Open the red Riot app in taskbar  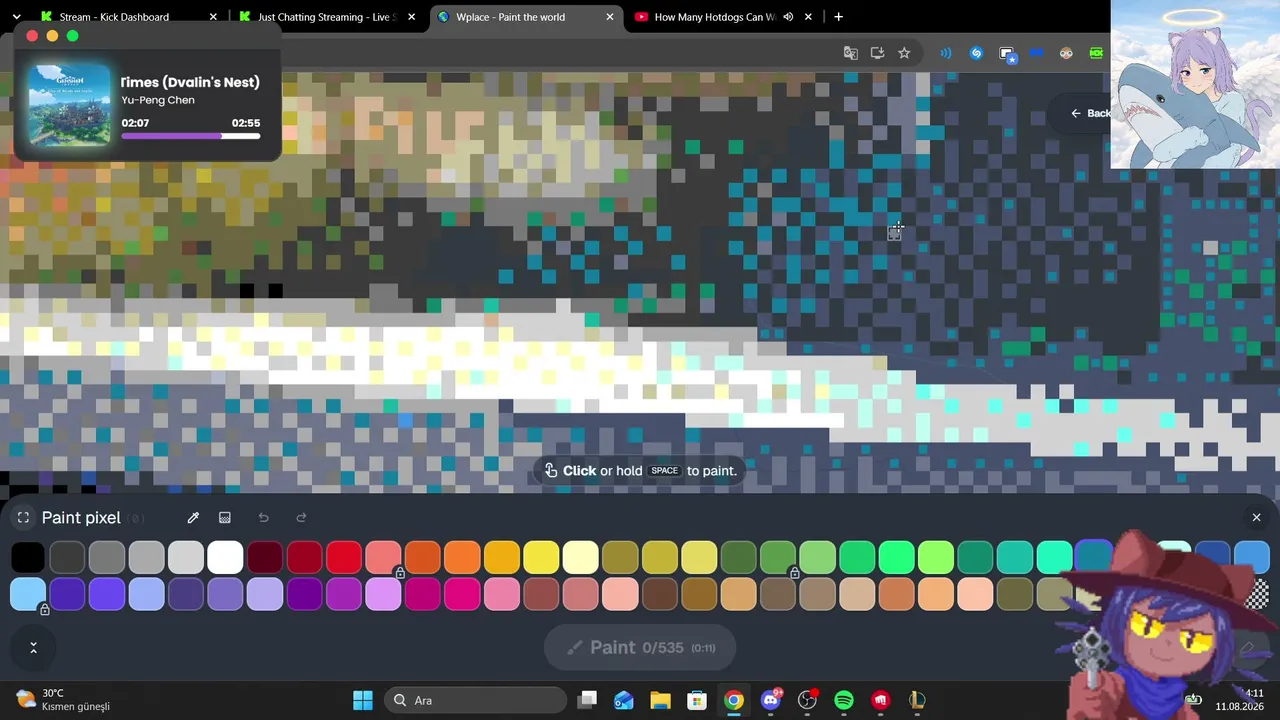881,700
